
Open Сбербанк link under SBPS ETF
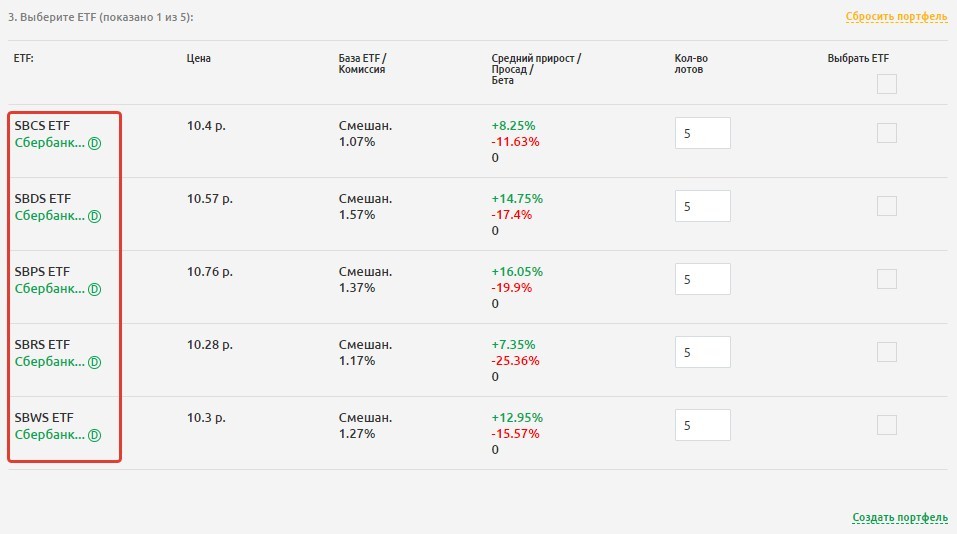(x=49, y=289)
